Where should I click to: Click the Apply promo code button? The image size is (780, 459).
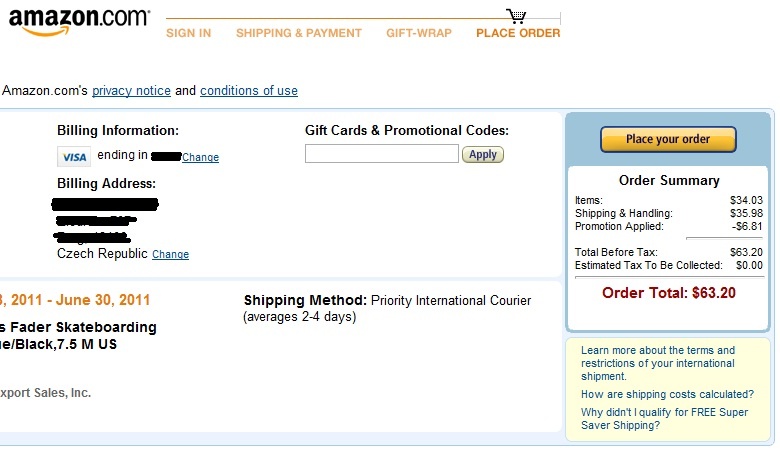coord(483,154)
